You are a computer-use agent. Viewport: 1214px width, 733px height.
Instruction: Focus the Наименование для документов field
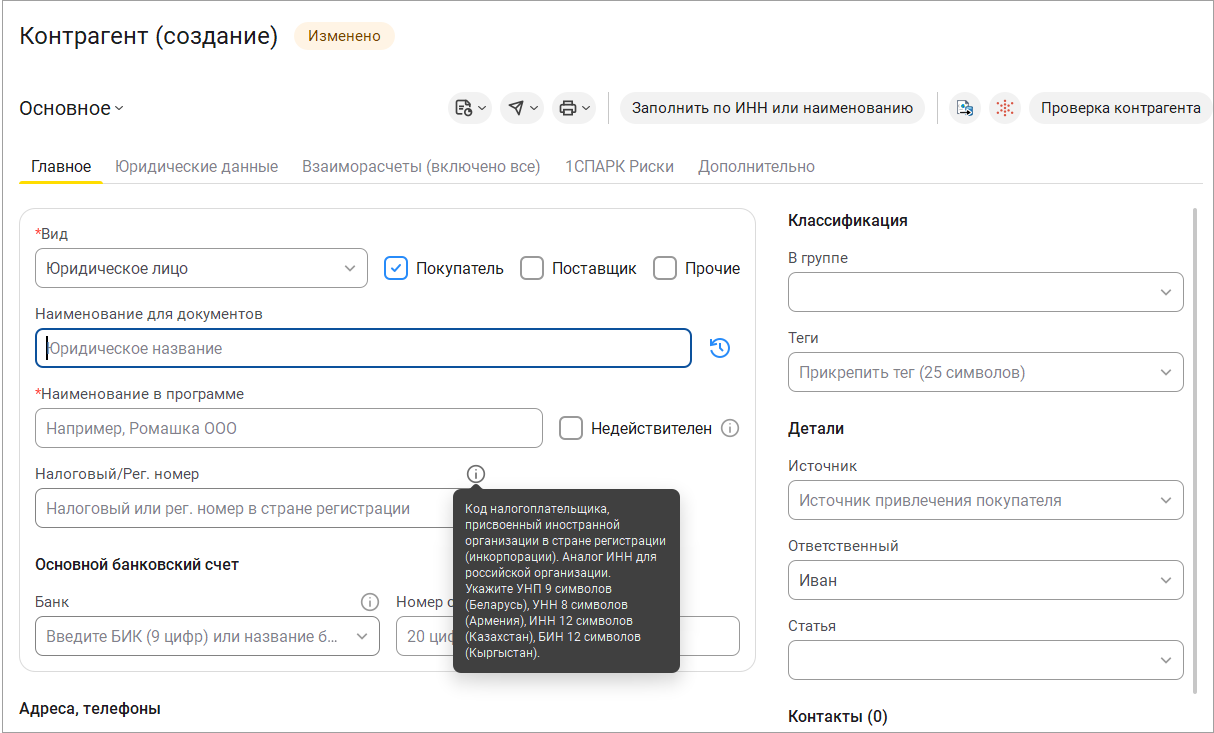point(363,348)
